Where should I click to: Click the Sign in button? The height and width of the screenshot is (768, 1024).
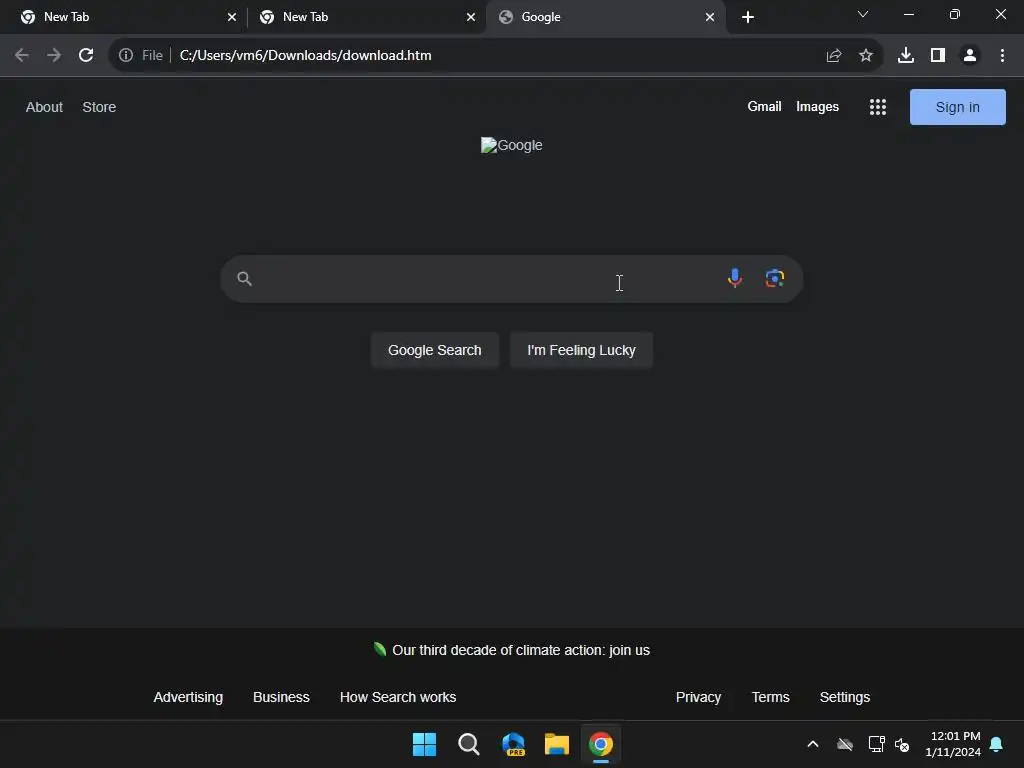957,107
